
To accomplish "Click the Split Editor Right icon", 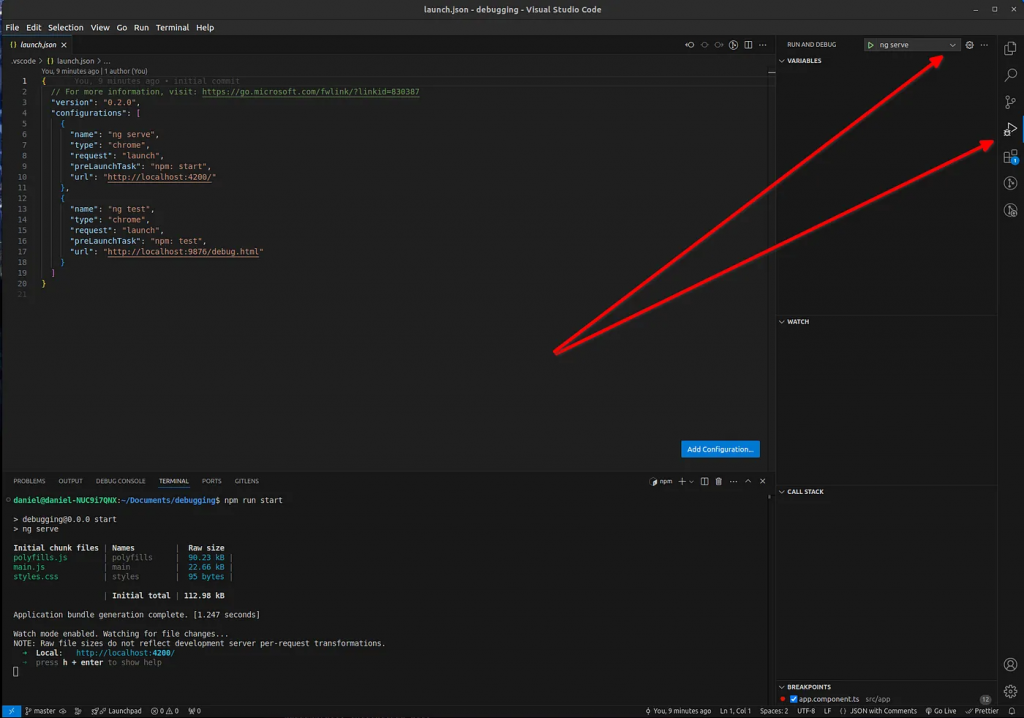I will pos(748,45).
